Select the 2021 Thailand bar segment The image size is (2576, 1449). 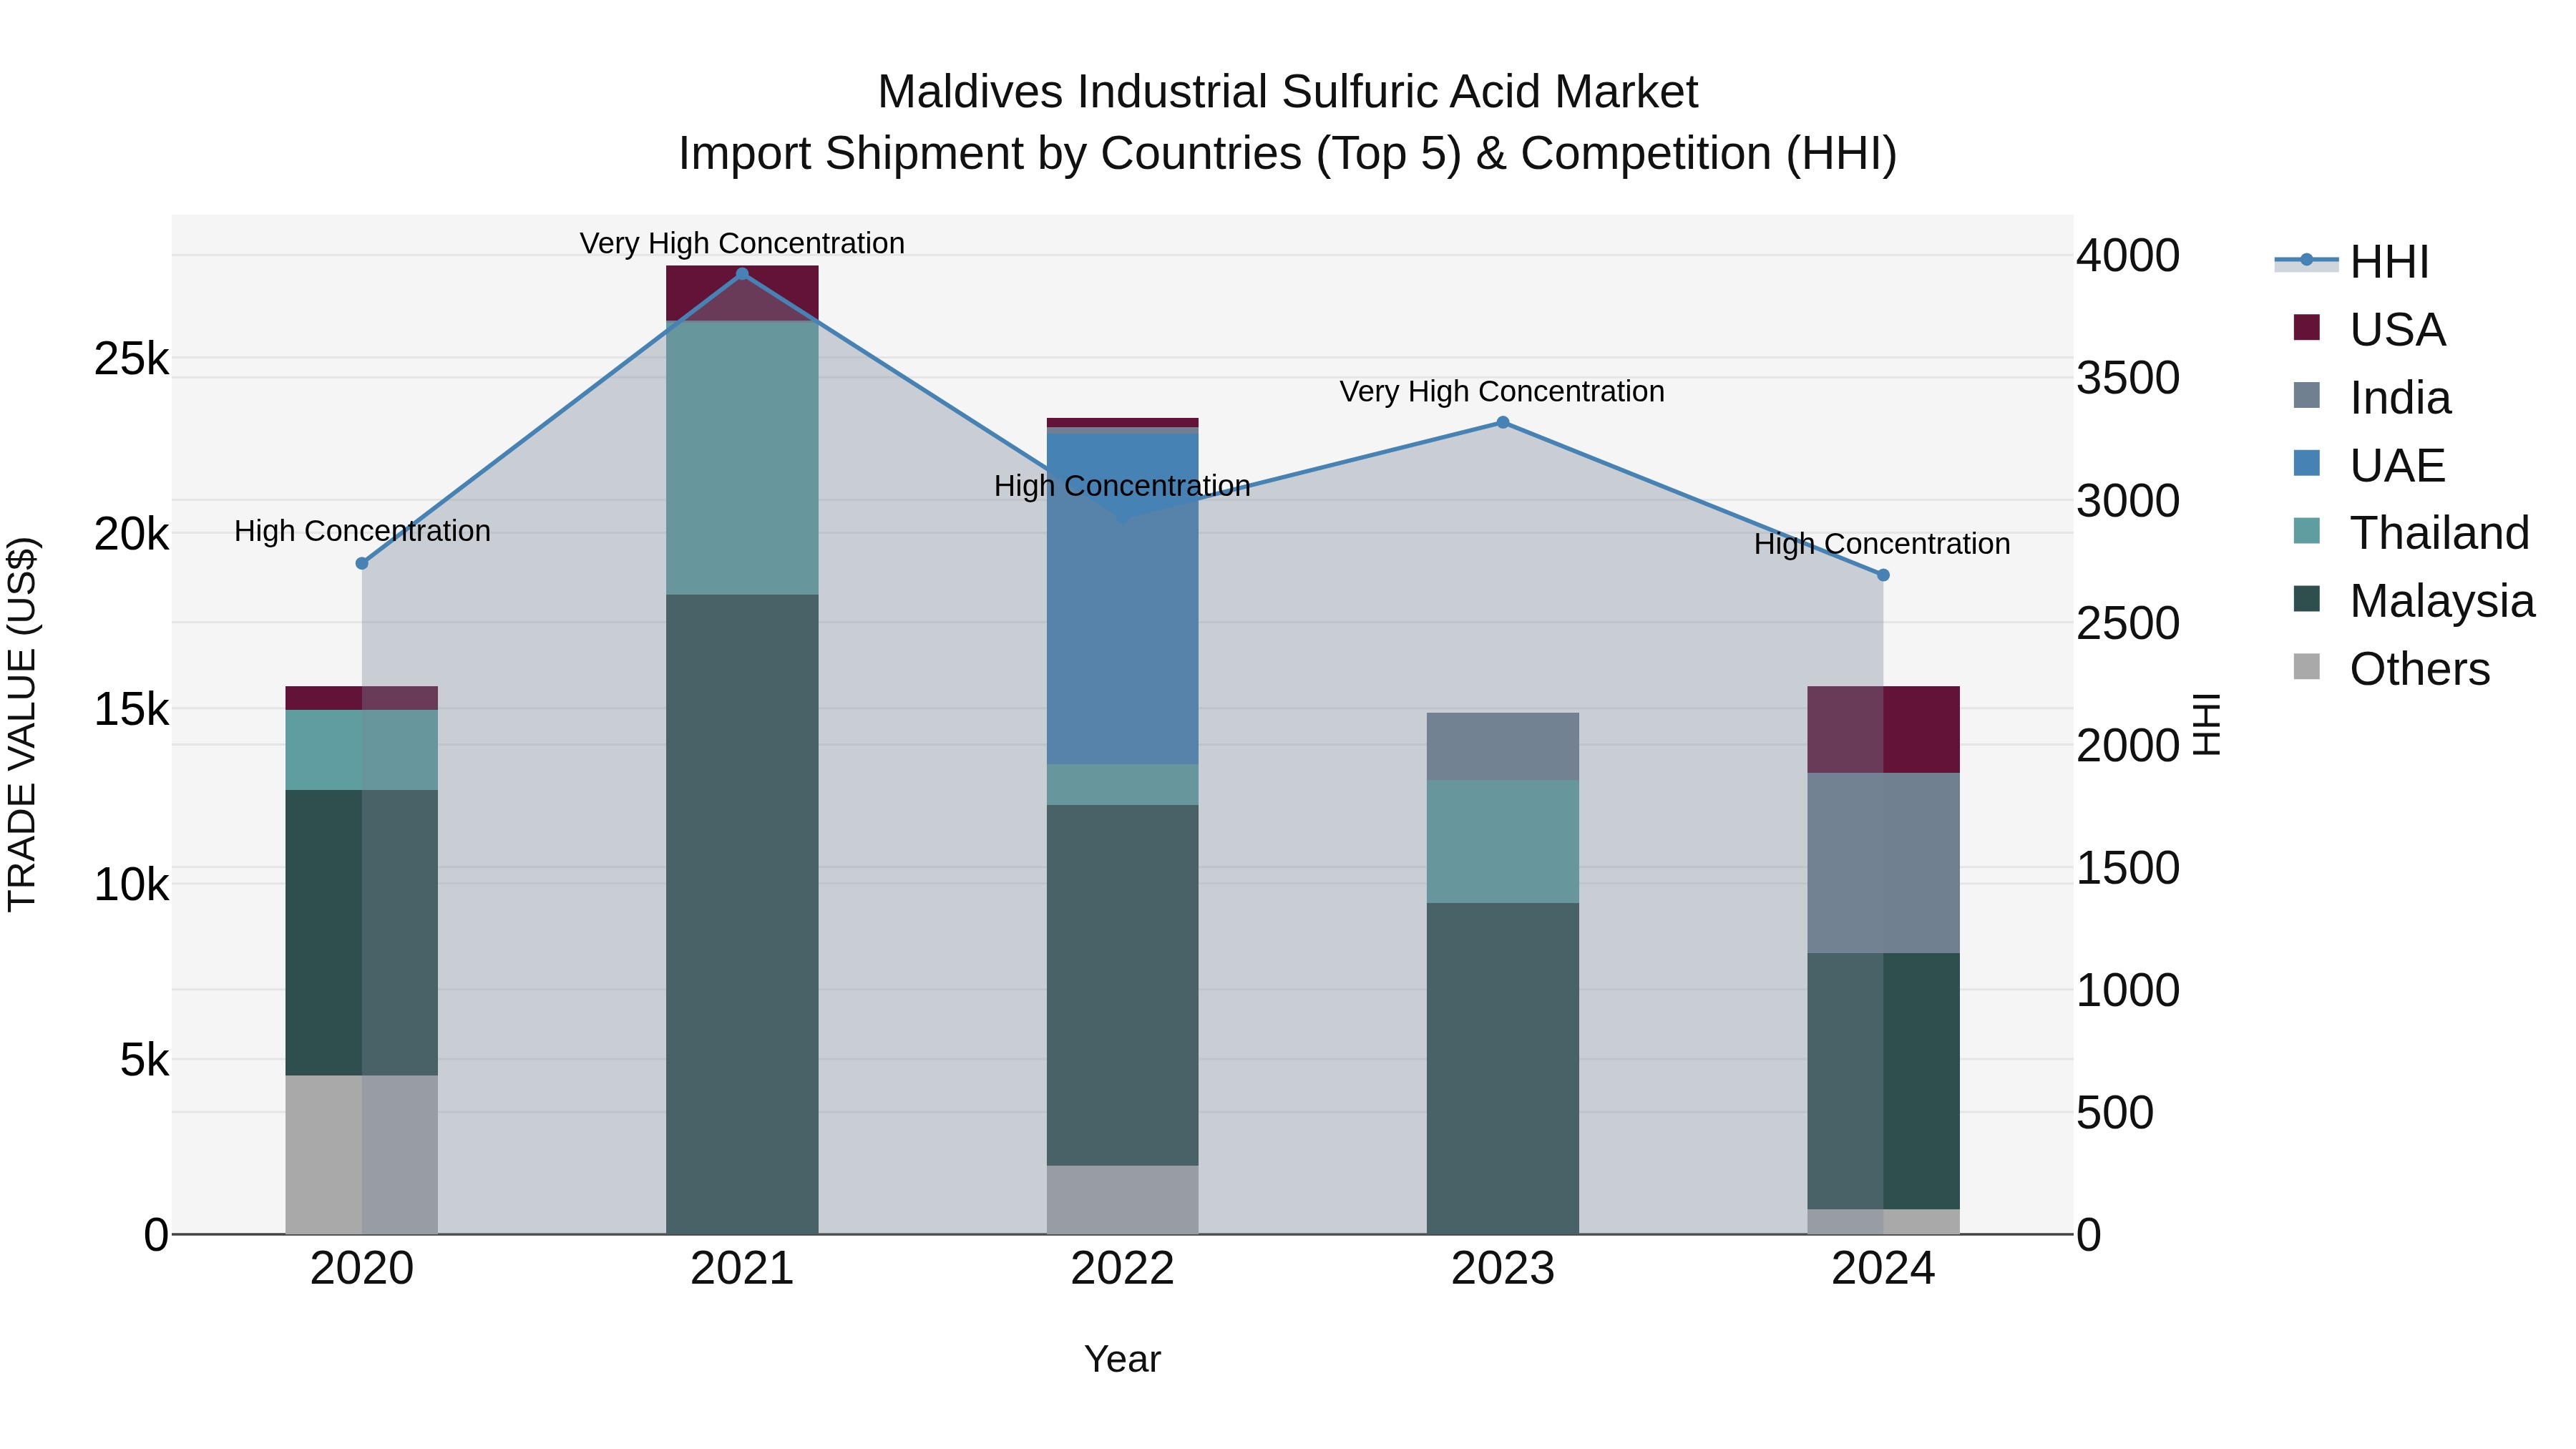[742, 458]
